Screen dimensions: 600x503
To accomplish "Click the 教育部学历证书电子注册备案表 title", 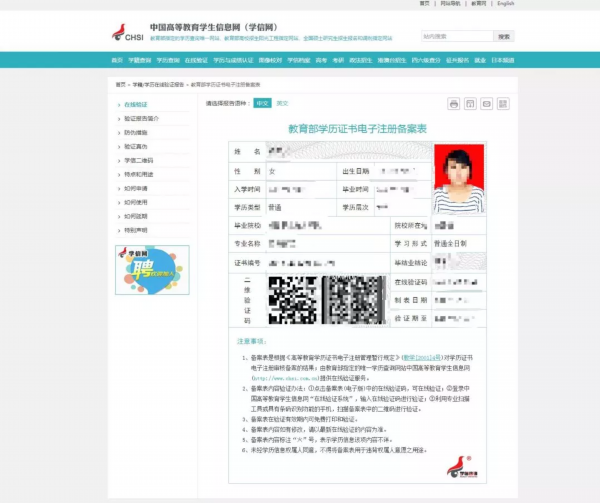I will (357, 129).
